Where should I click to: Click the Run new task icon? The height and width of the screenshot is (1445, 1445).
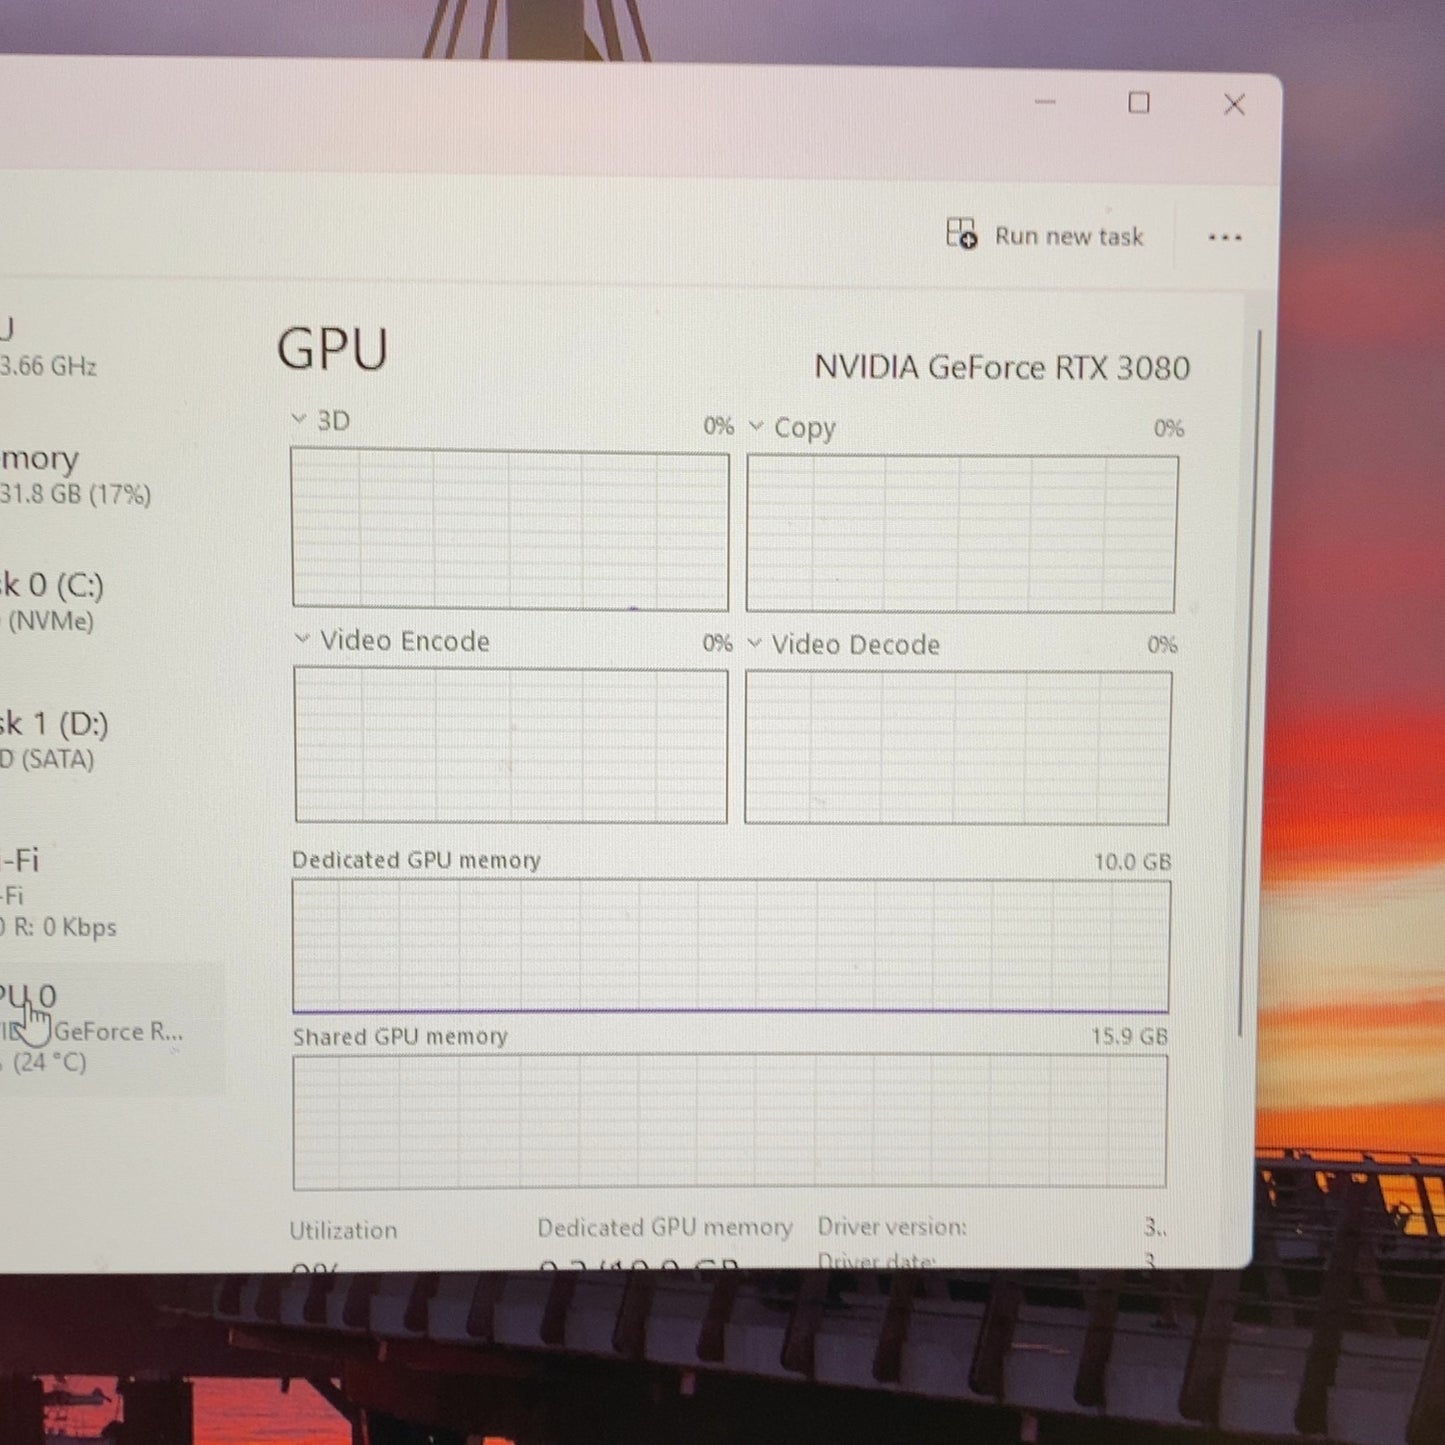click(961, 234)
